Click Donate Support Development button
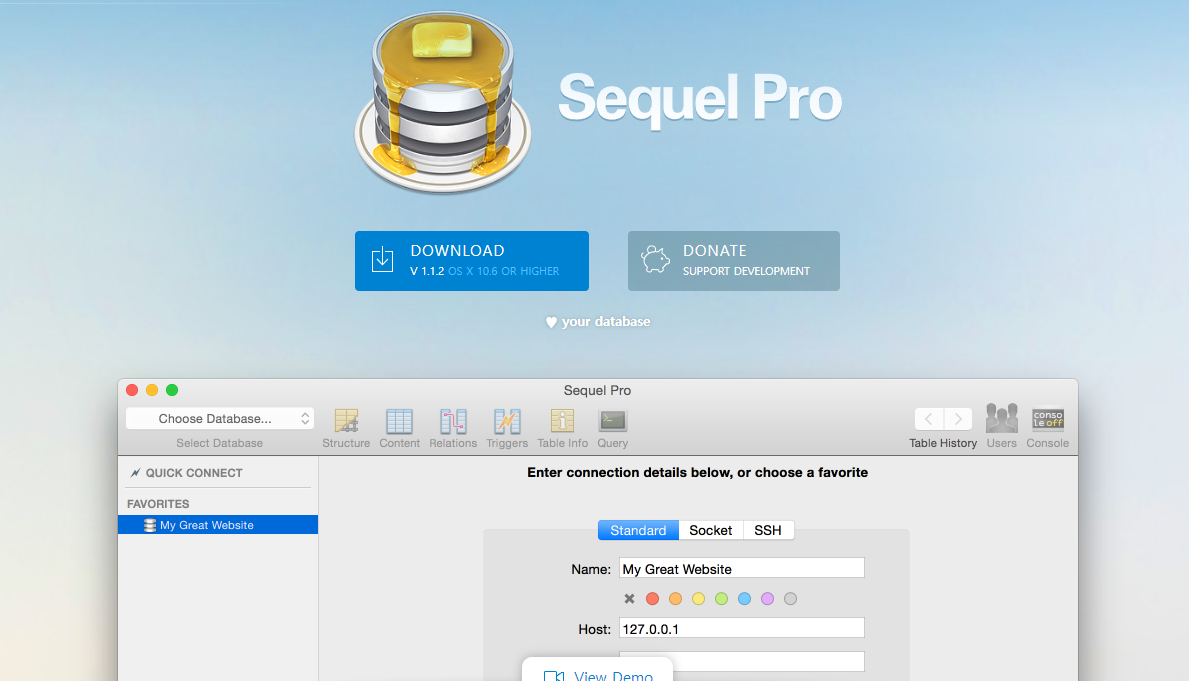 734,261
